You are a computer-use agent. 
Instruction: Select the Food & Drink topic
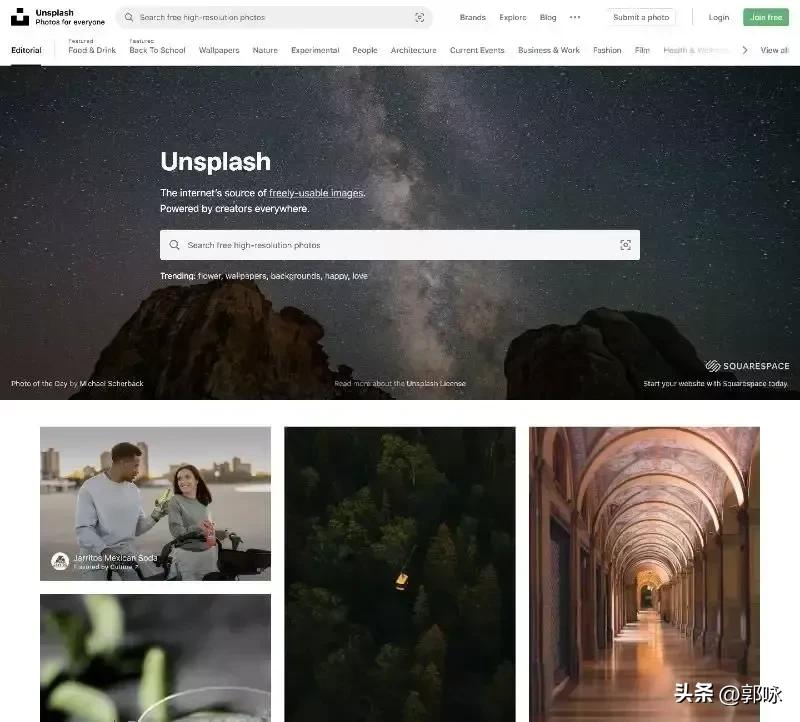92,50
